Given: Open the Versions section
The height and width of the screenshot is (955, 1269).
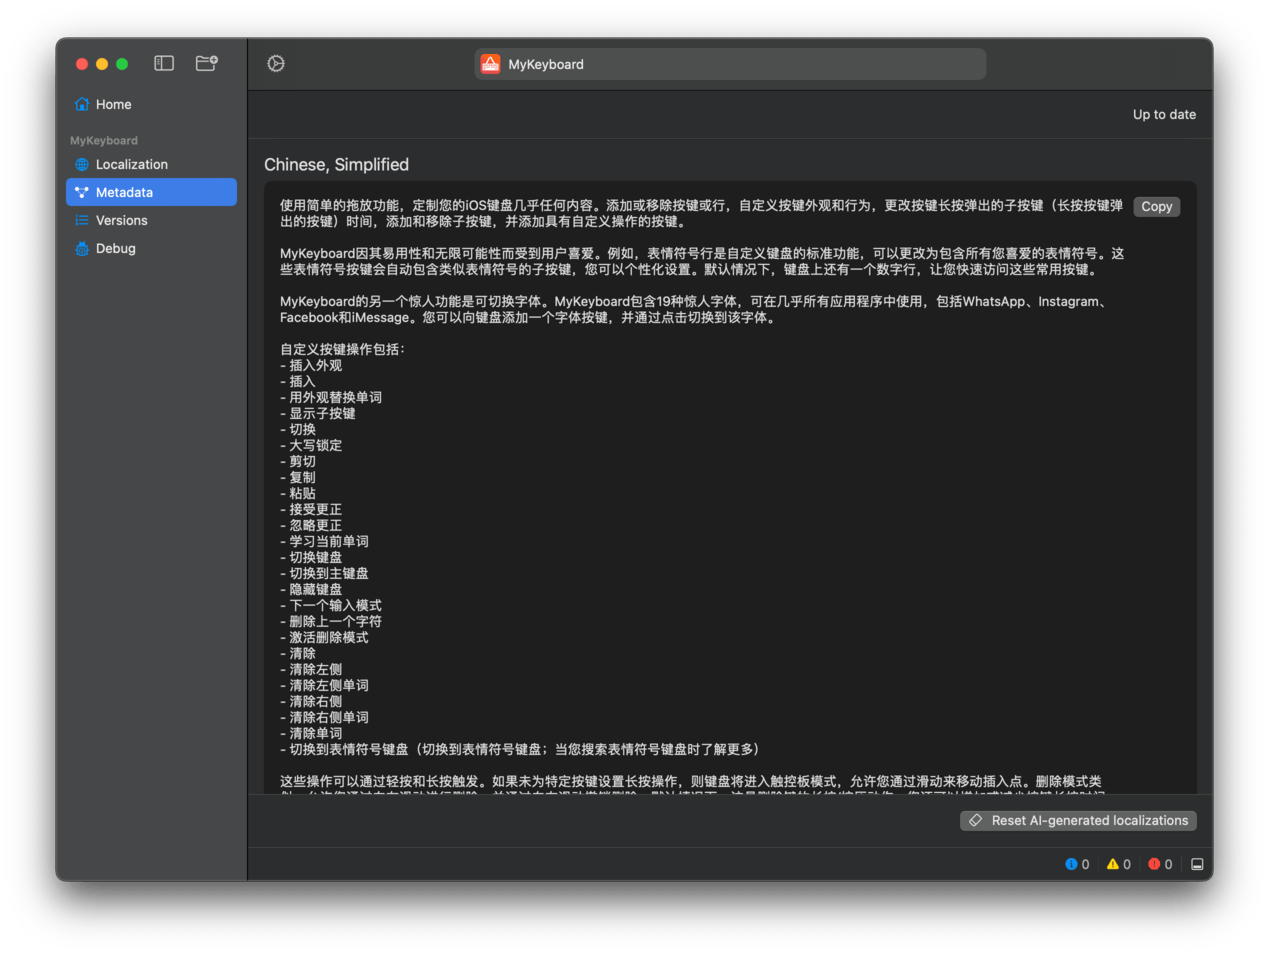Looking at the screenshot, I should [x=121, y=220].
